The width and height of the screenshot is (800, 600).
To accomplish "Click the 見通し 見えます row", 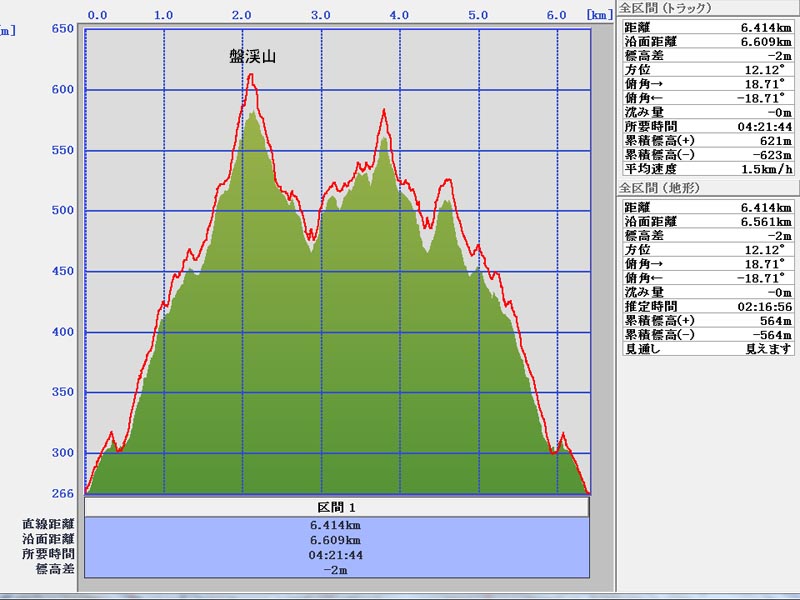I will 708,348.
